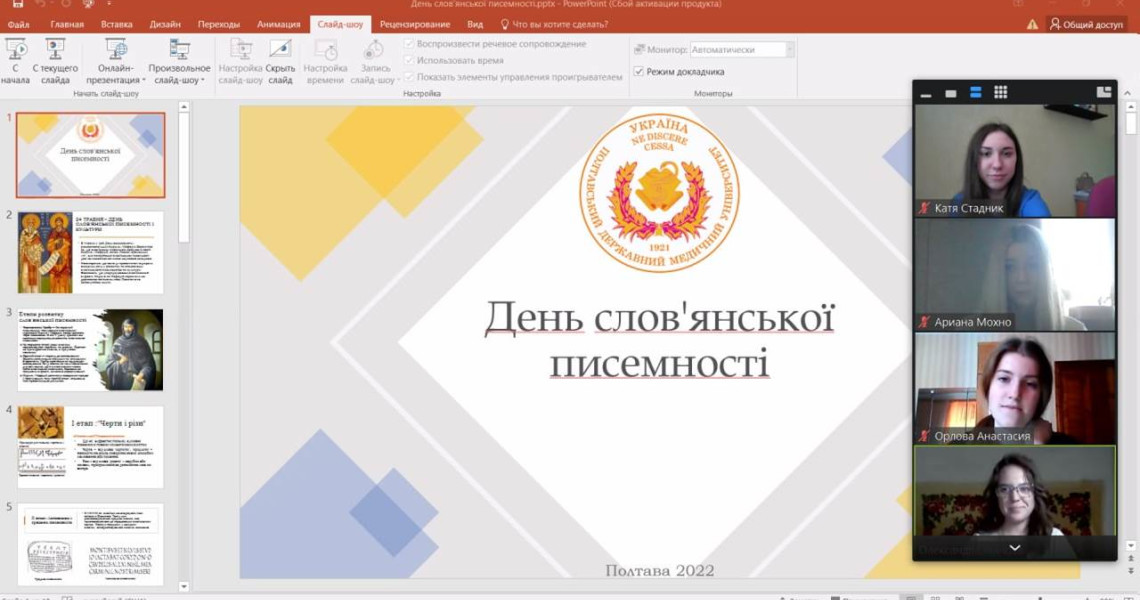Open Произвольное слайд-шоу dropdown
Viewport: 1140px width, 600px height.
coord(180,62)
